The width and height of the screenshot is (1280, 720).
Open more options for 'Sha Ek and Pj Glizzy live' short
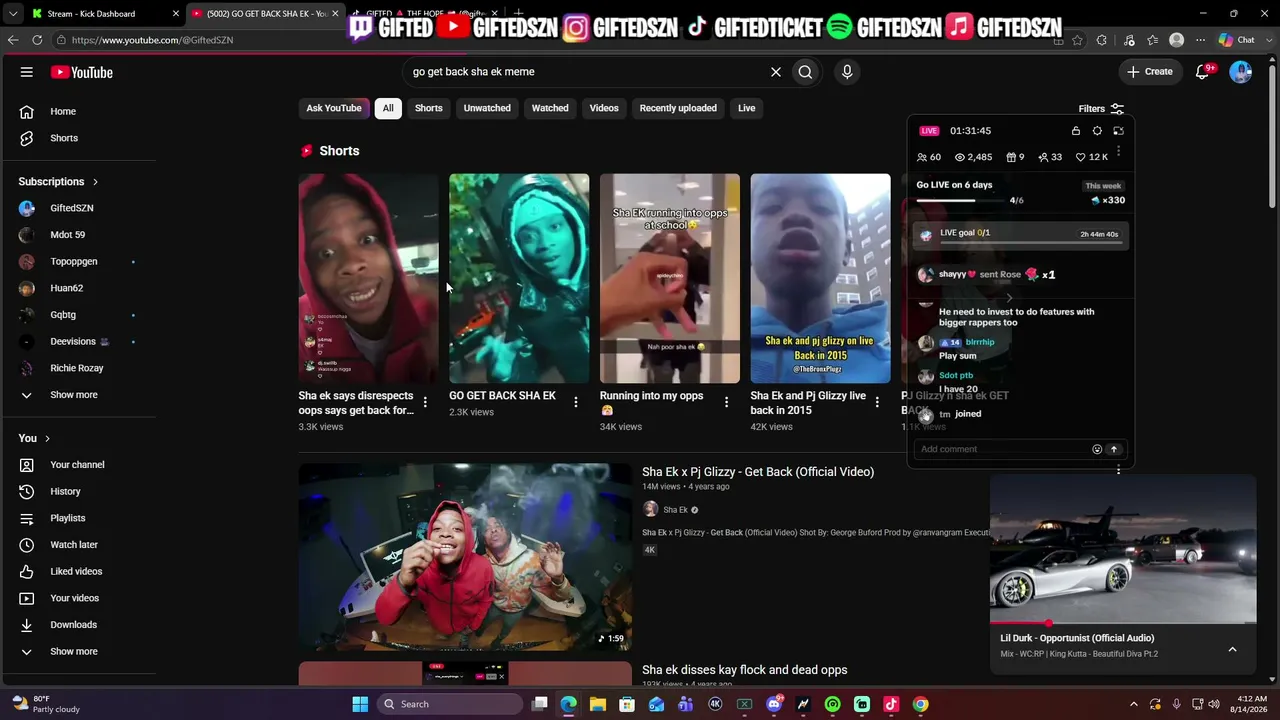(877, 402)
